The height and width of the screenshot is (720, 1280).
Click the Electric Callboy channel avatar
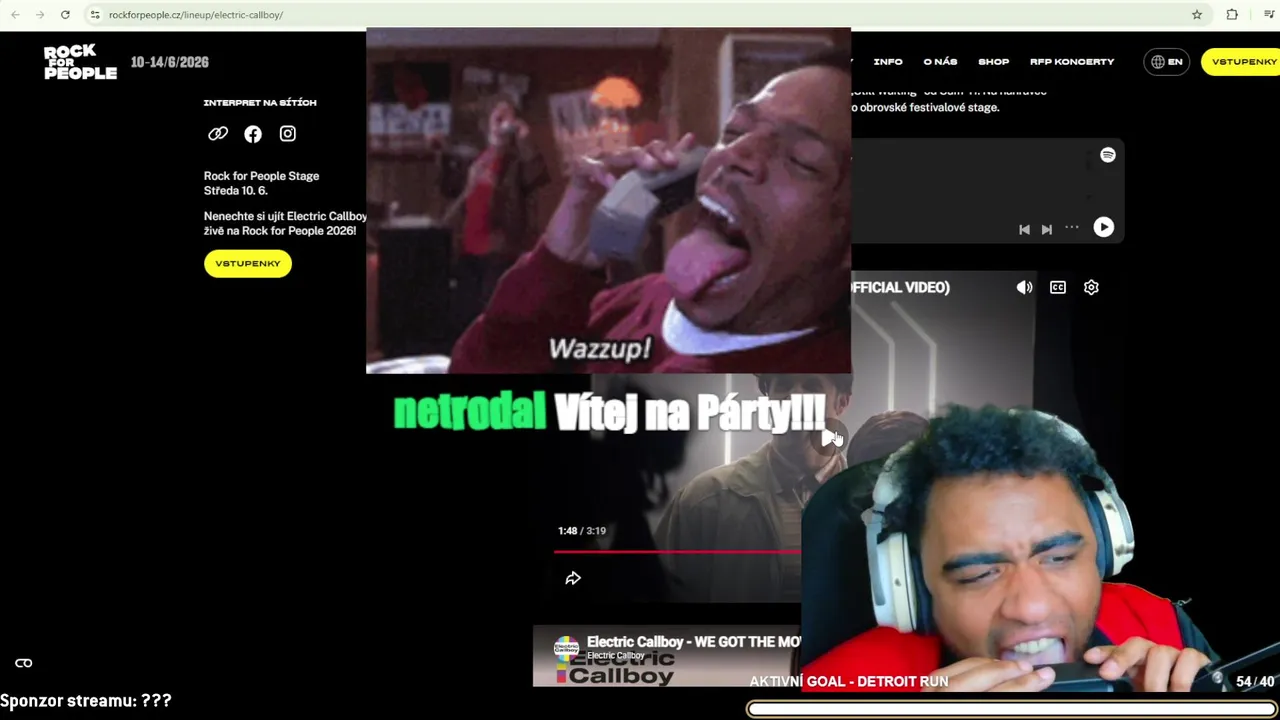coord(567,648)
